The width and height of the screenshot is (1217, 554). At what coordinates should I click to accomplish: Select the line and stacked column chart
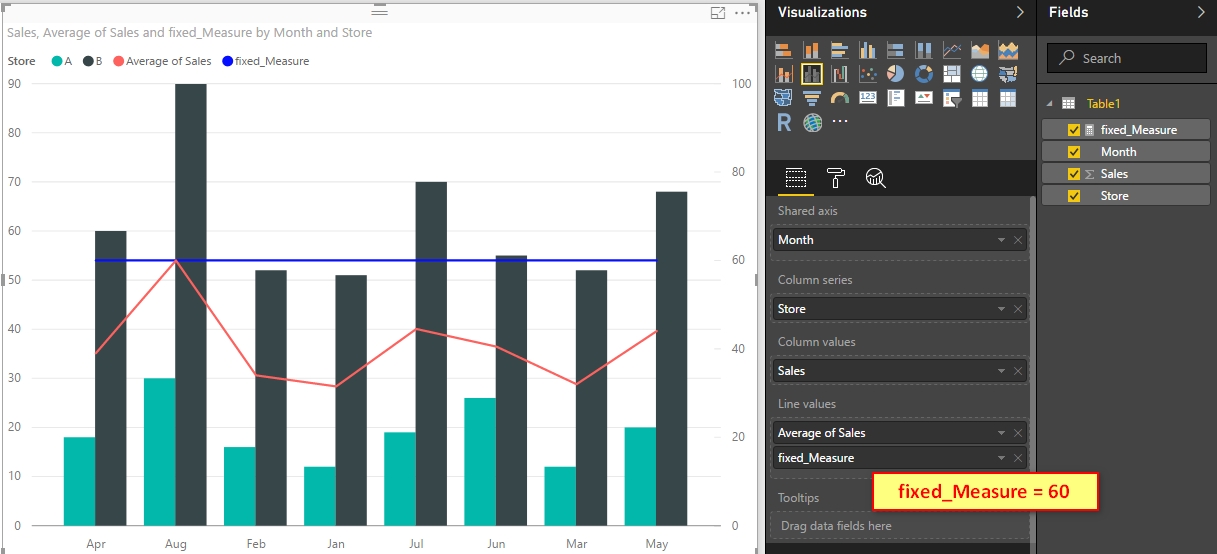point(783,74)
